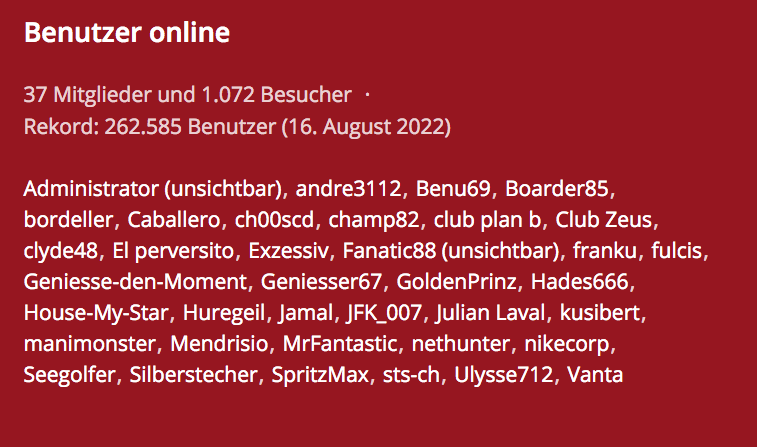Click on Caballero in the list

pyautogui.click(x=177, y=220)
